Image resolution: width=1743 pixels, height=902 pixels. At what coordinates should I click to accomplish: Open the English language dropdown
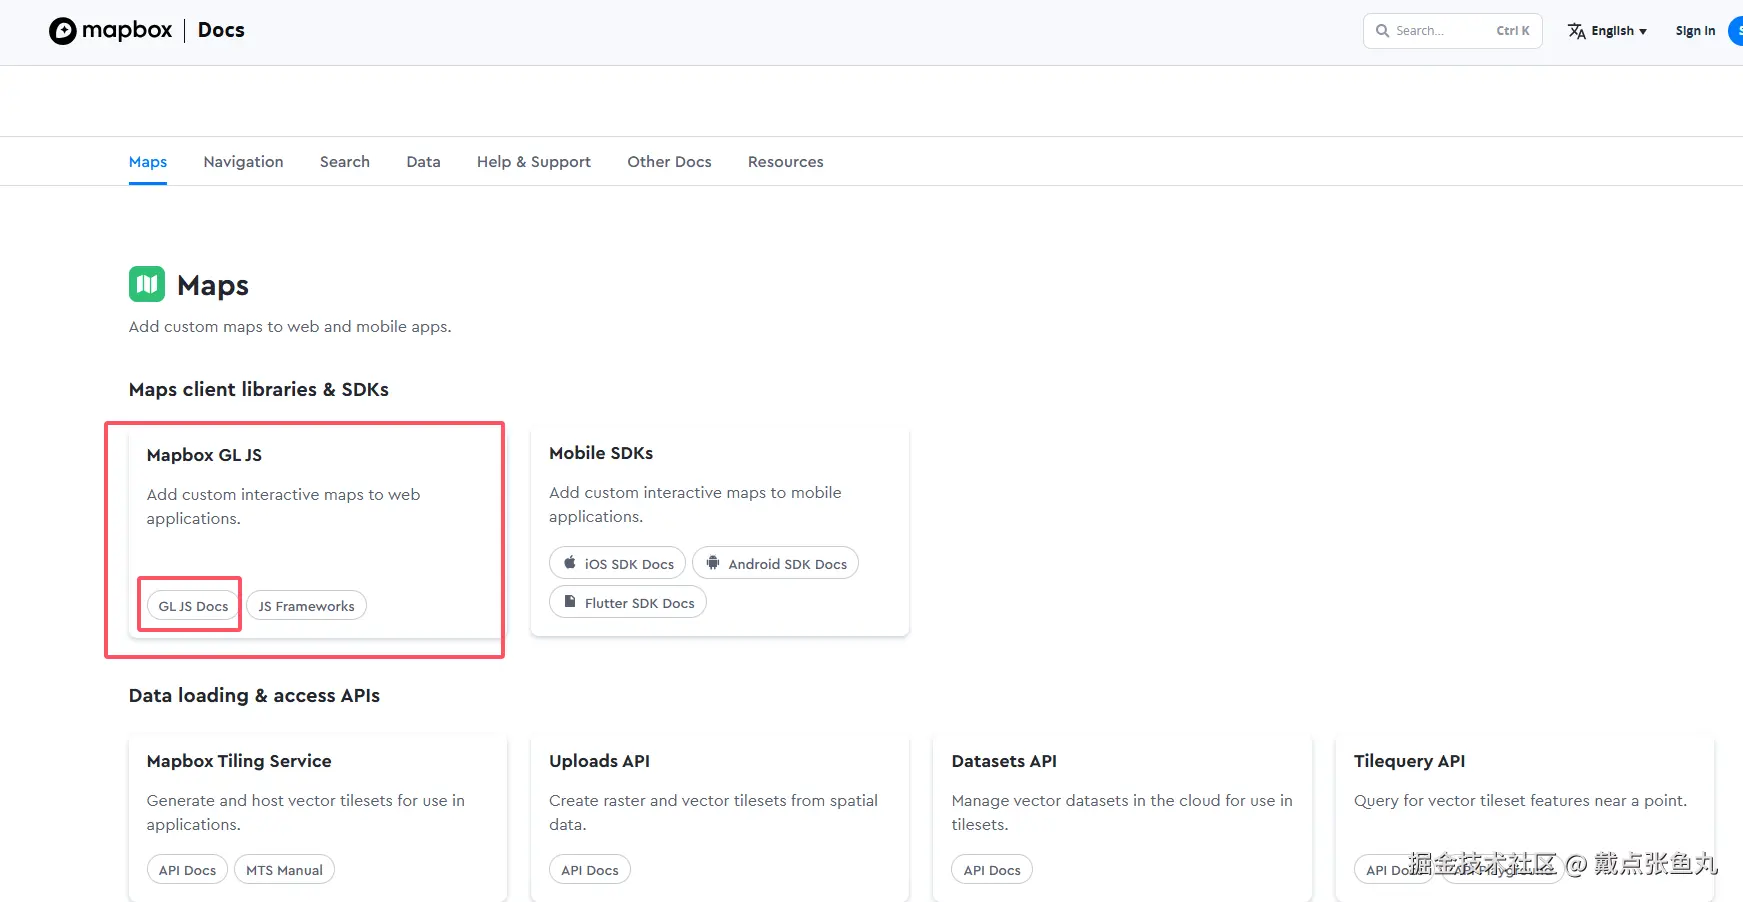[x=1608, y=31]
